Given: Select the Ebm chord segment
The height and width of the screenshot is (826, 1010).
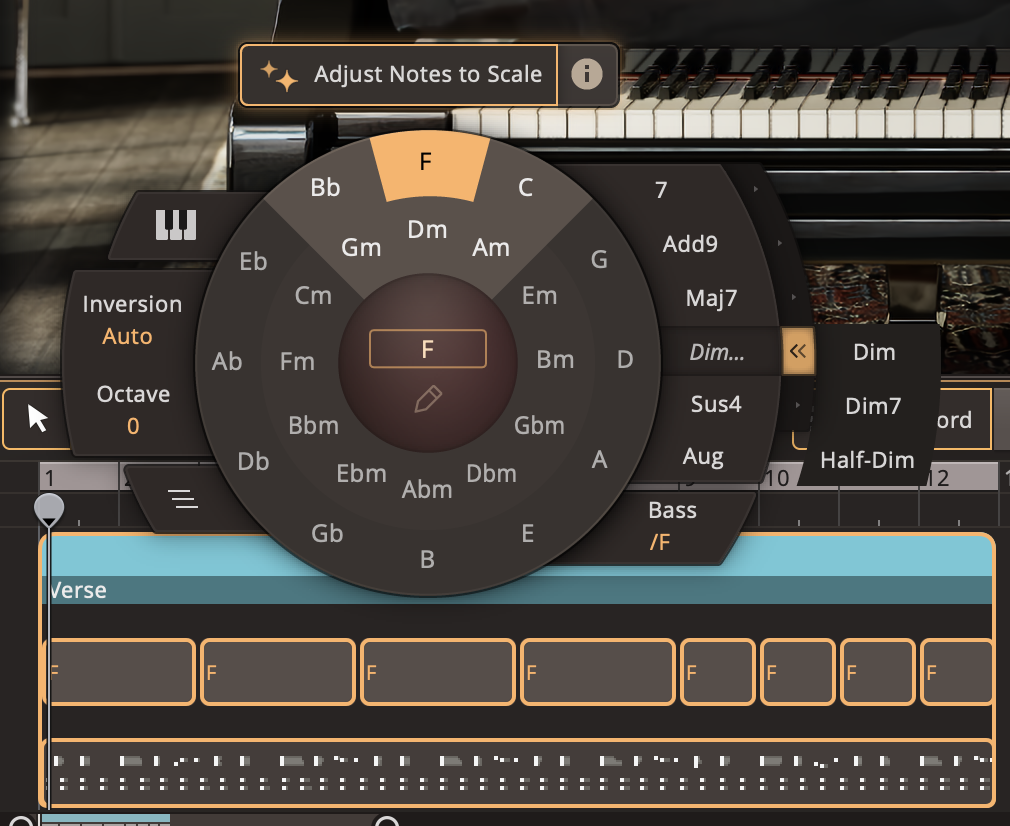Looking at the screenshot, I should coord(361,474).
